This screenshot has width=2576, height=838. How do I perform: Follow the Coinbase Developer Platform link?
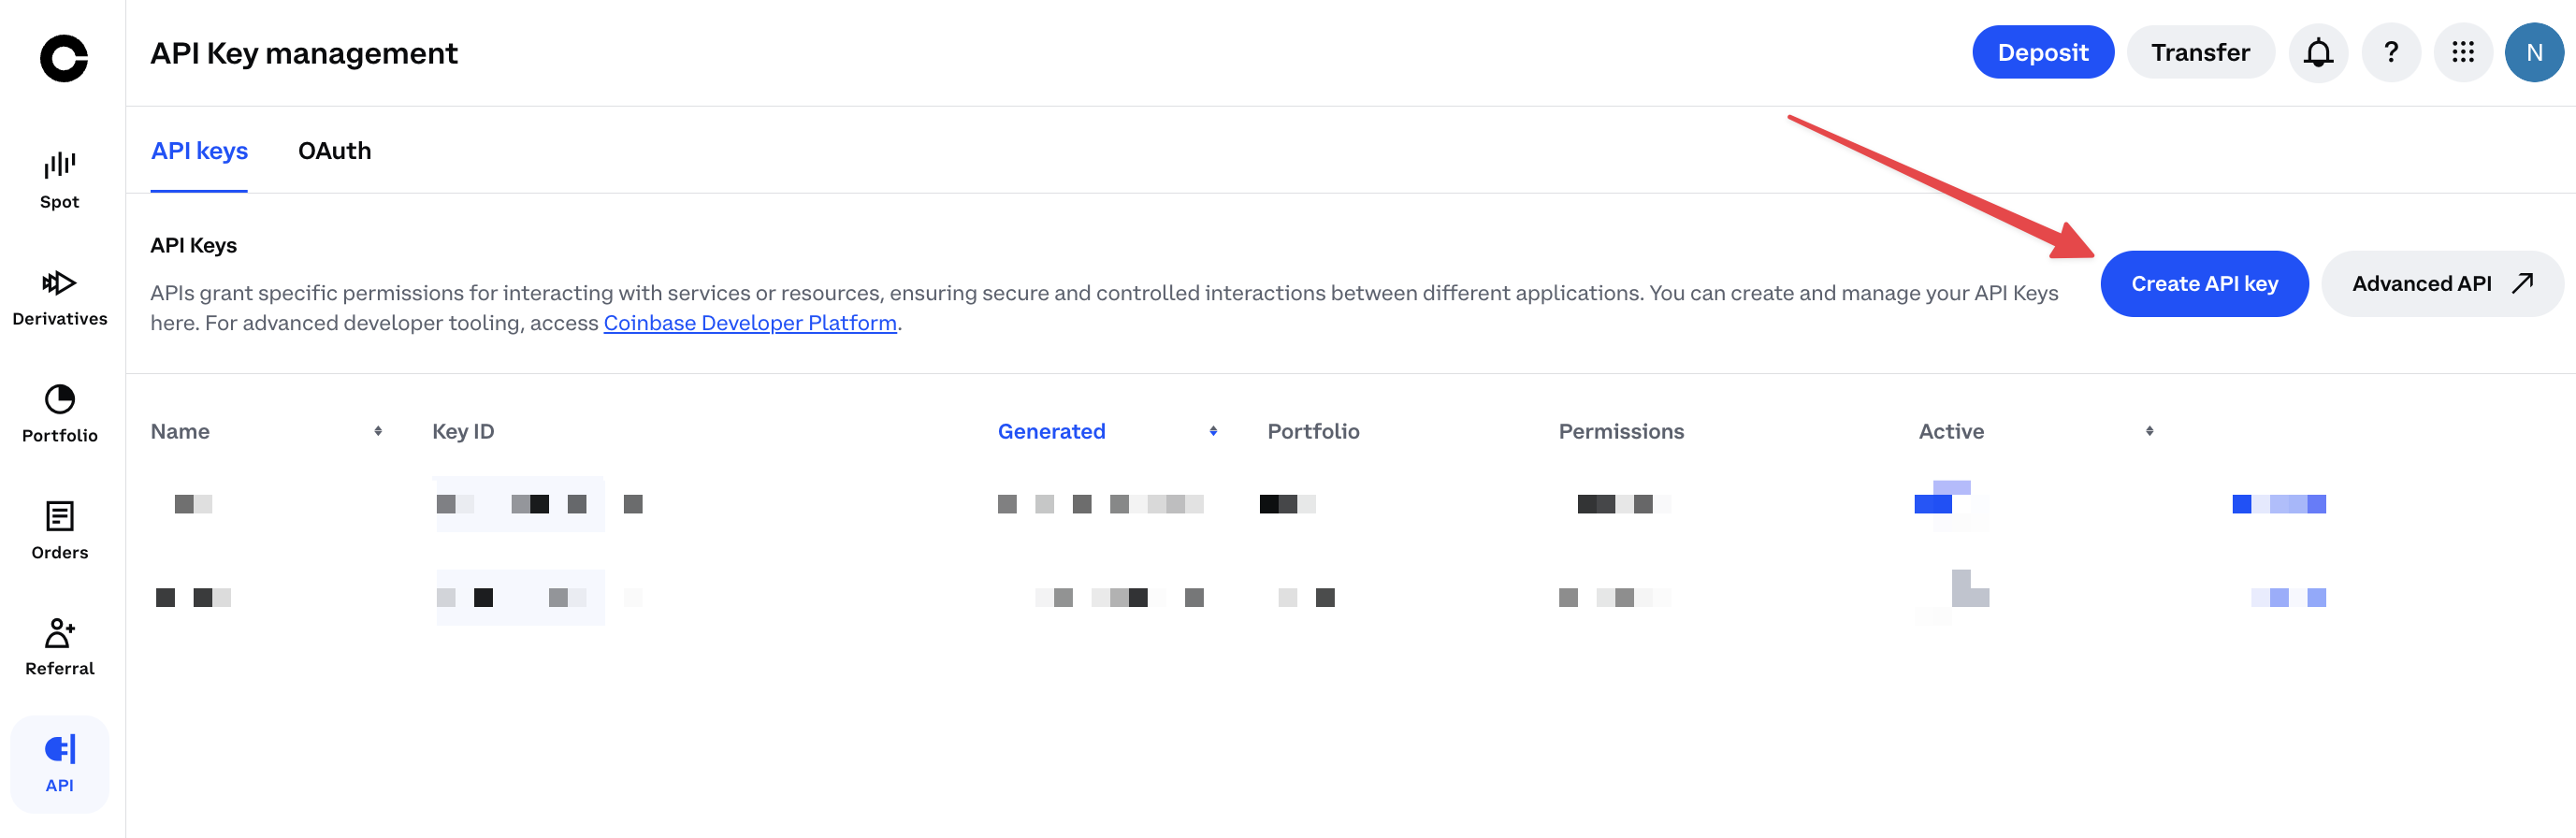coord(749,323)
